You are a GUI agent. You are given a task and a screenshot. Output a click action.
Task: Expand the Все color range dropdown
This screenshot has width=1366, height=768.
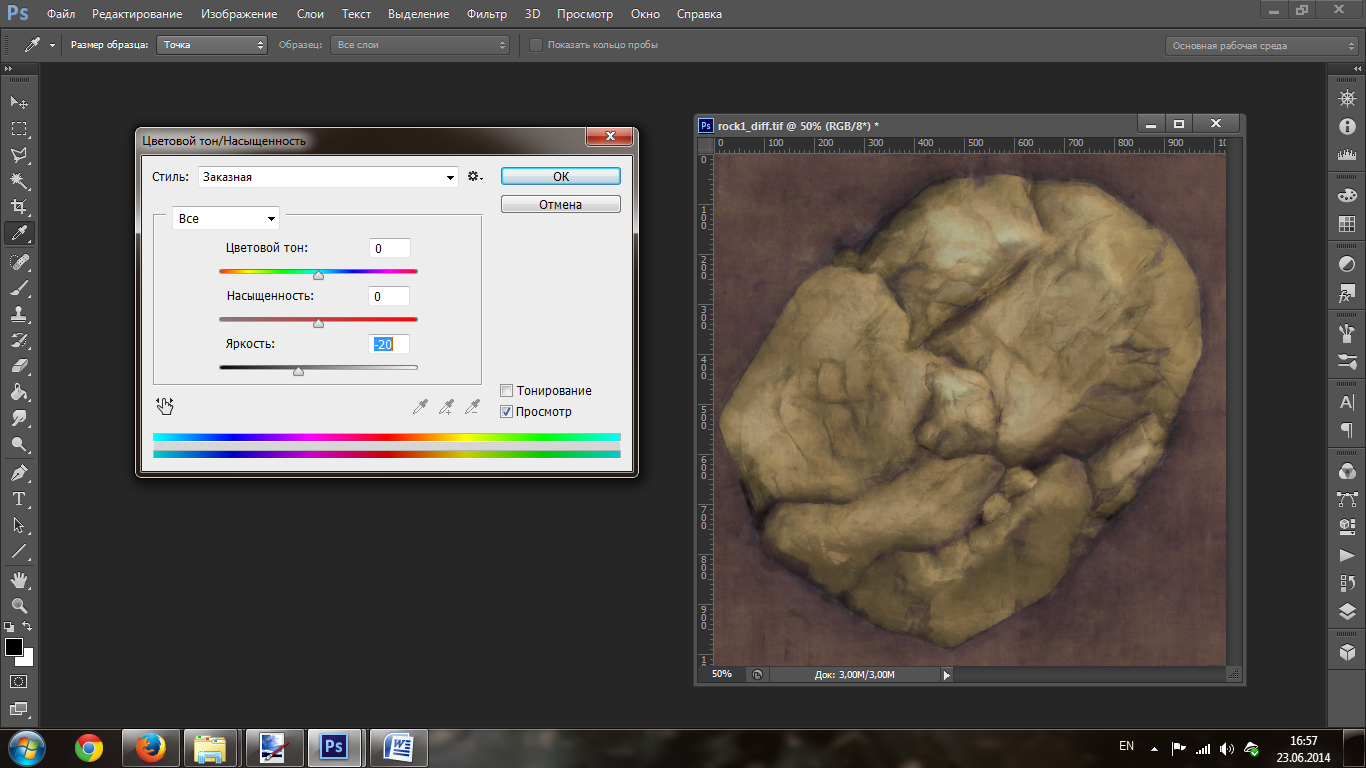pos(226,219)
